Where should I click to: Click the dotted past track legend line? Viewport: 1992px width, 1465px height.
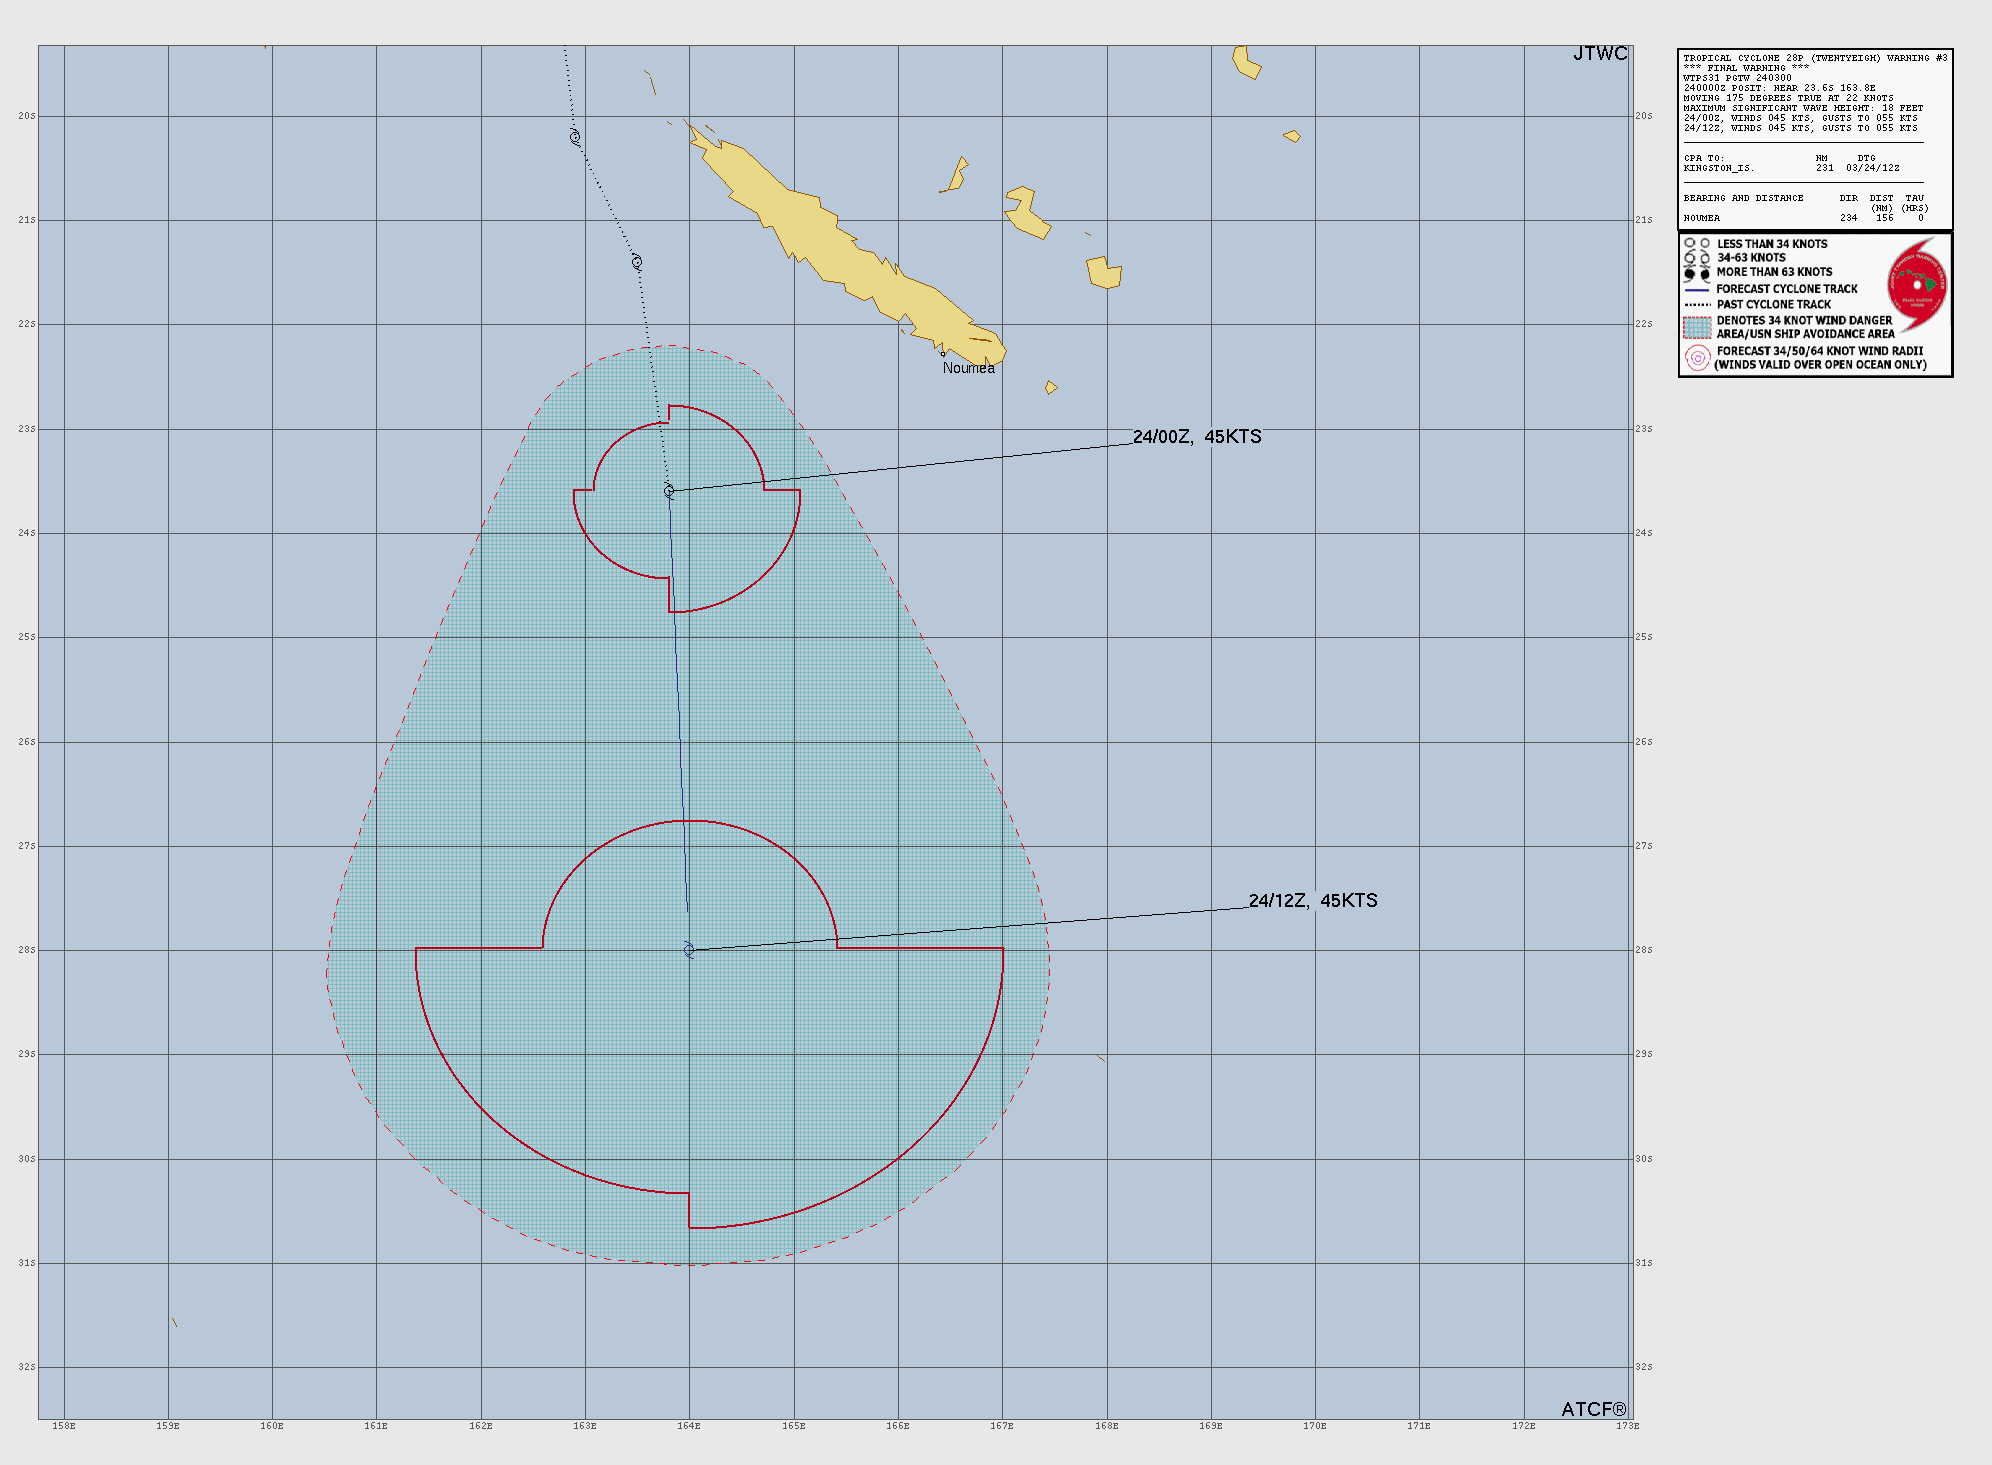(x=1697, y=304)
